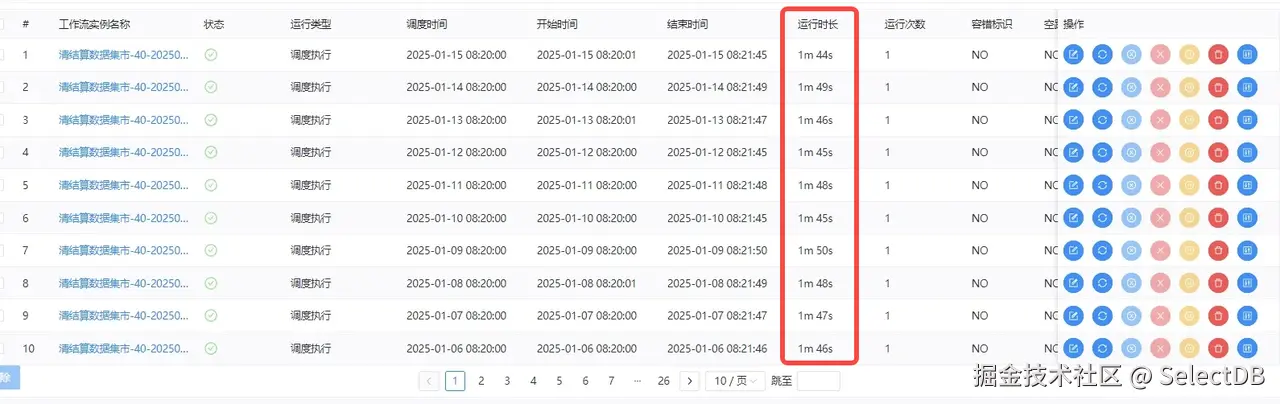The width and height of the screenshot is (1280, 404).
Task: Rerun the workflow instance in row 8
Action: click(1102, 283)
